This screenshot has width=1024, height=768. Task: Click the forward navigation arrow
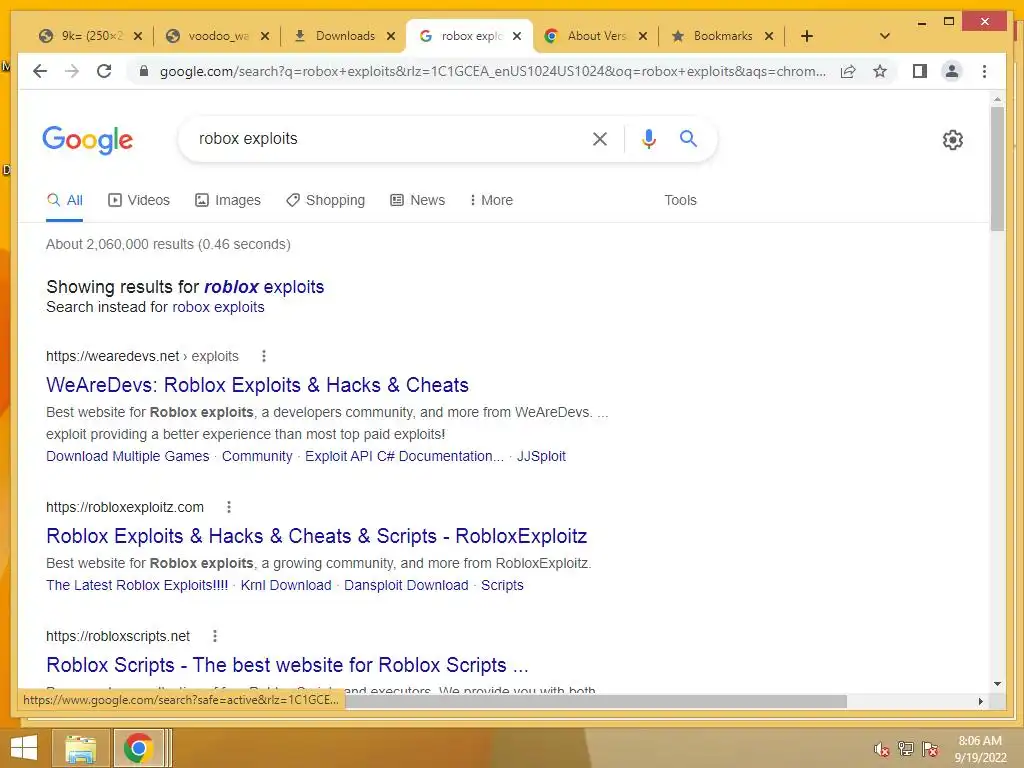[72, 71]
